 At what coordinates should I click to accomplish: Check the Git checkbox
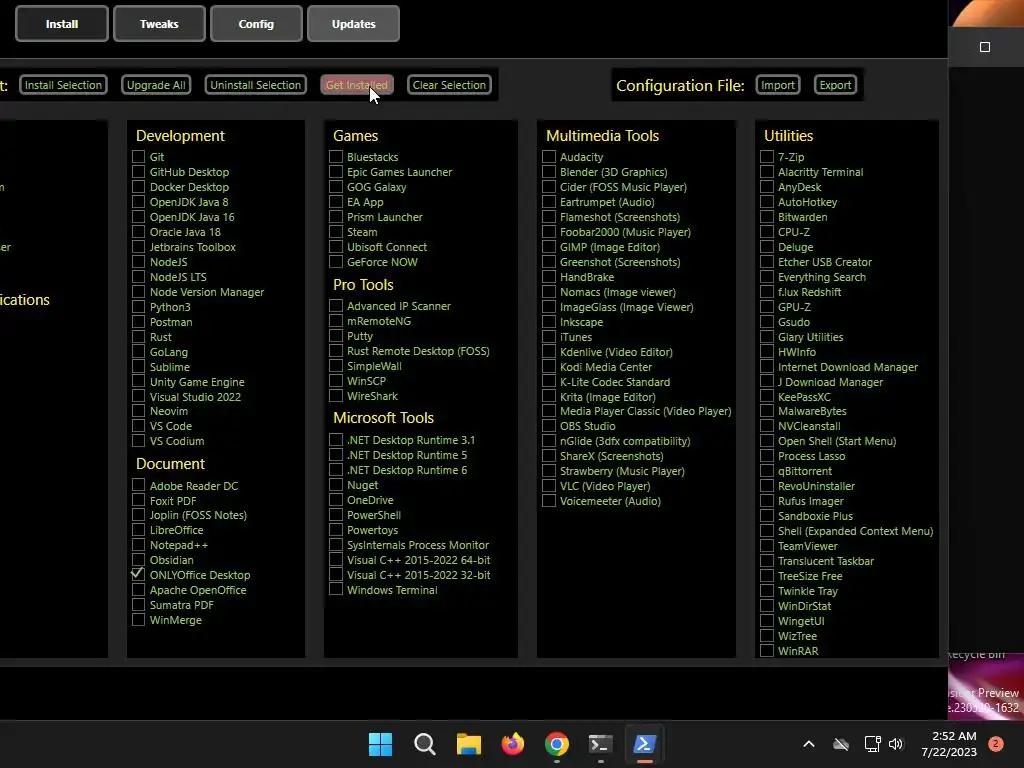[138, 157]
